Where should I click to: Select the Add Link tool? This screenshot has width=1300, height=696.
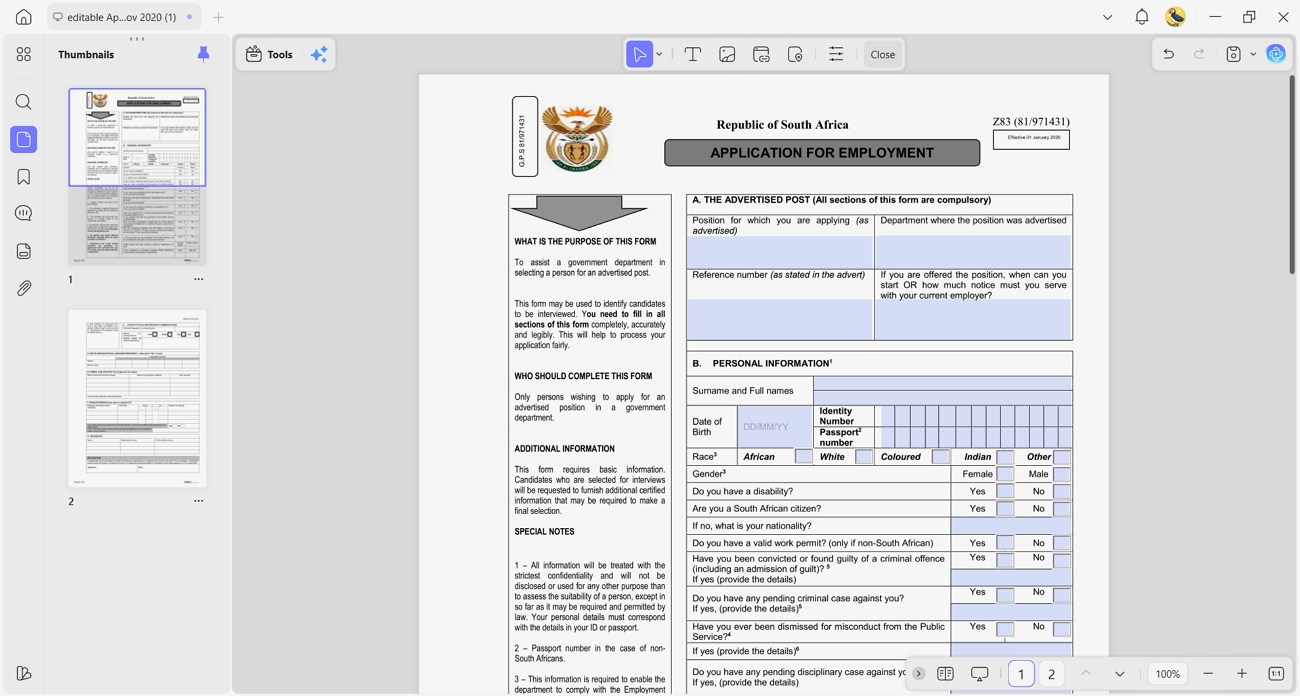coord(761,55)
